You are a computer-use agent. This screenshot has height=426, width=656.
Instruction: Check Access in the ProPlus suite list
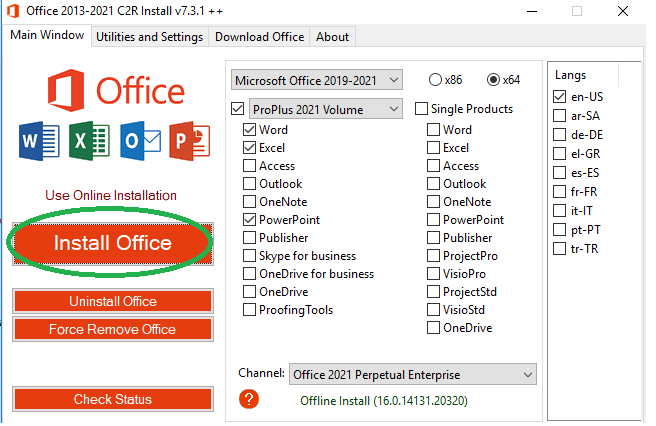(x=249, y=166)
